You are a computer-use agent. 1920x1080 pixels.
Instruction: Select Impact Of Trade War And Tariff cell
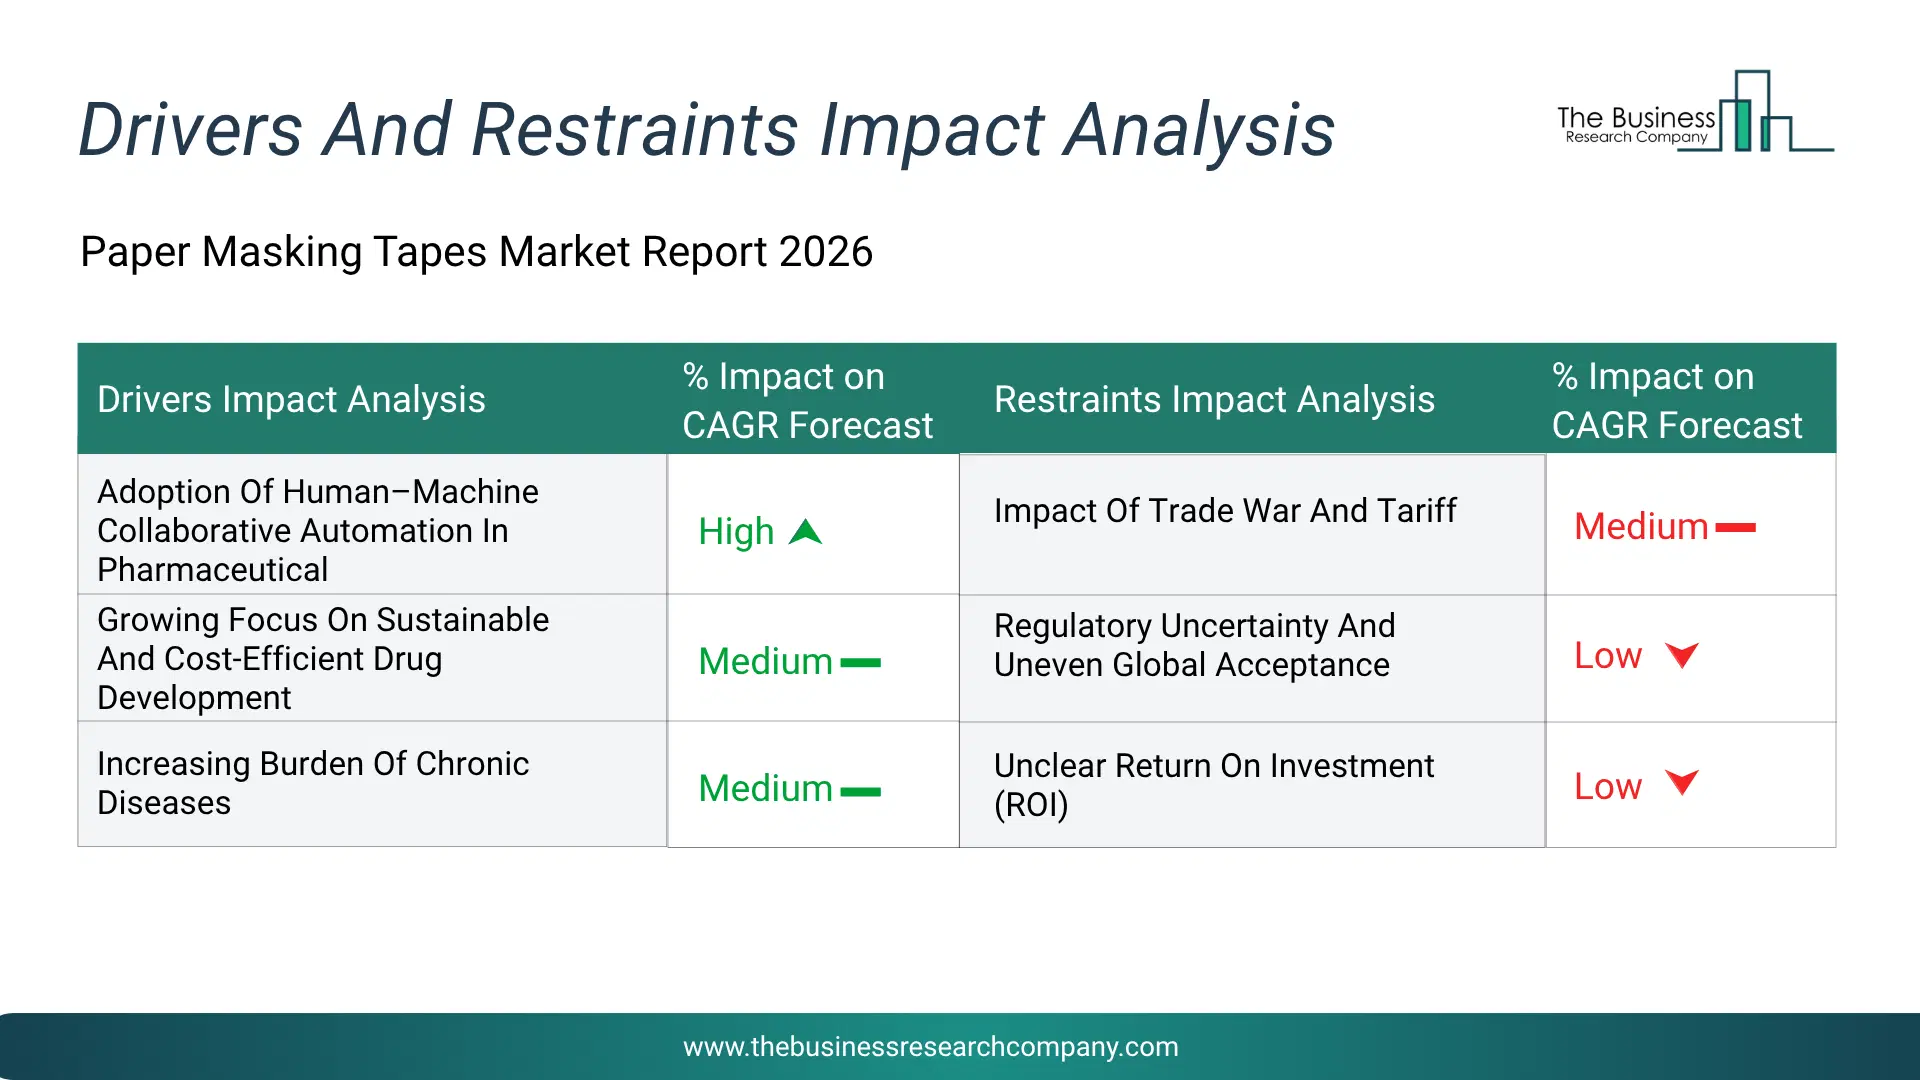tap(1252, 524)
